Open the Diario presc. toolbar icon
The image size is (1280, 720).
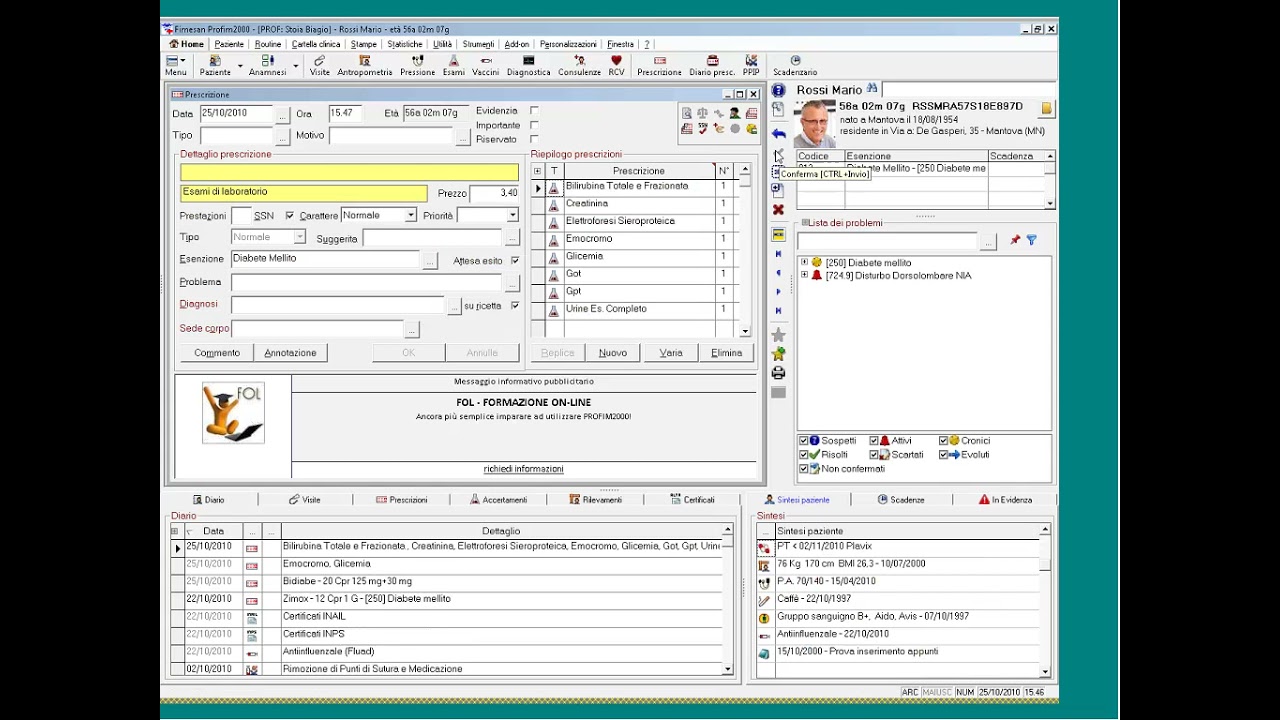pyautogui.click(x=712, y=66)
